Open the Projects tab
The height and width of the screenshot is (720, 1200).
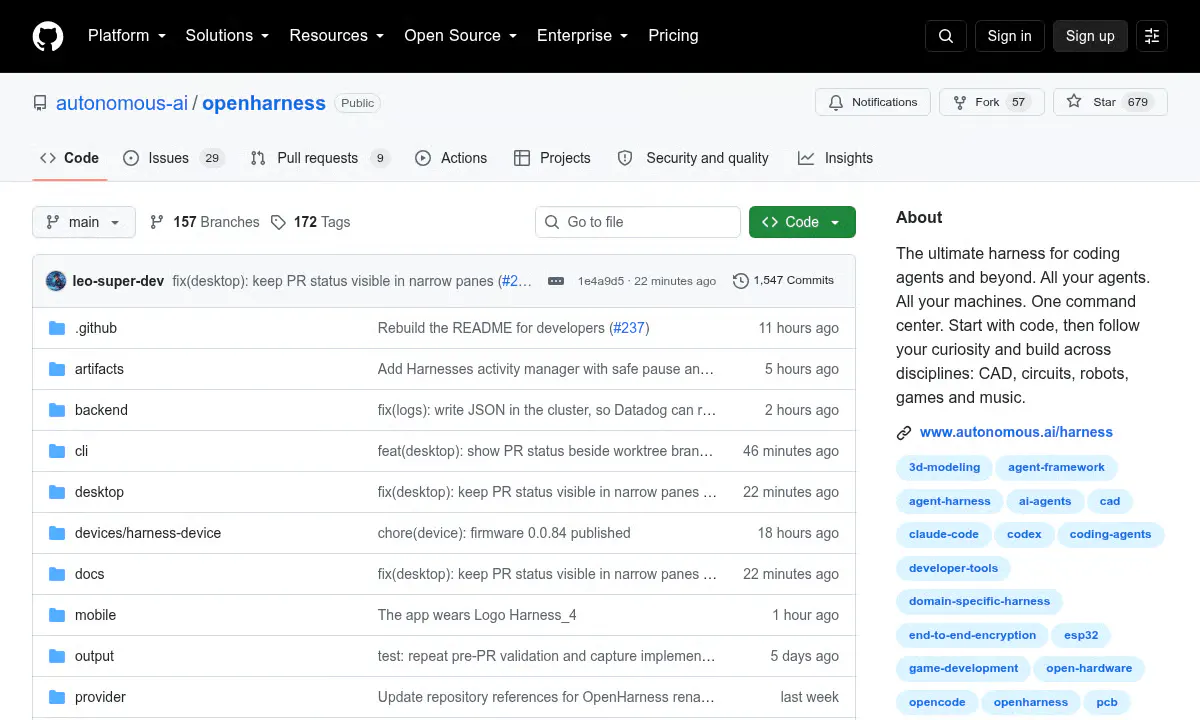coord(552,158)
